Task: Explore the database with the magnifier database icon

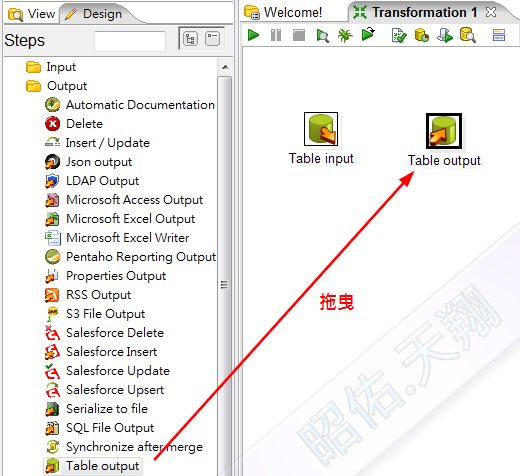Action: (468, 35)
